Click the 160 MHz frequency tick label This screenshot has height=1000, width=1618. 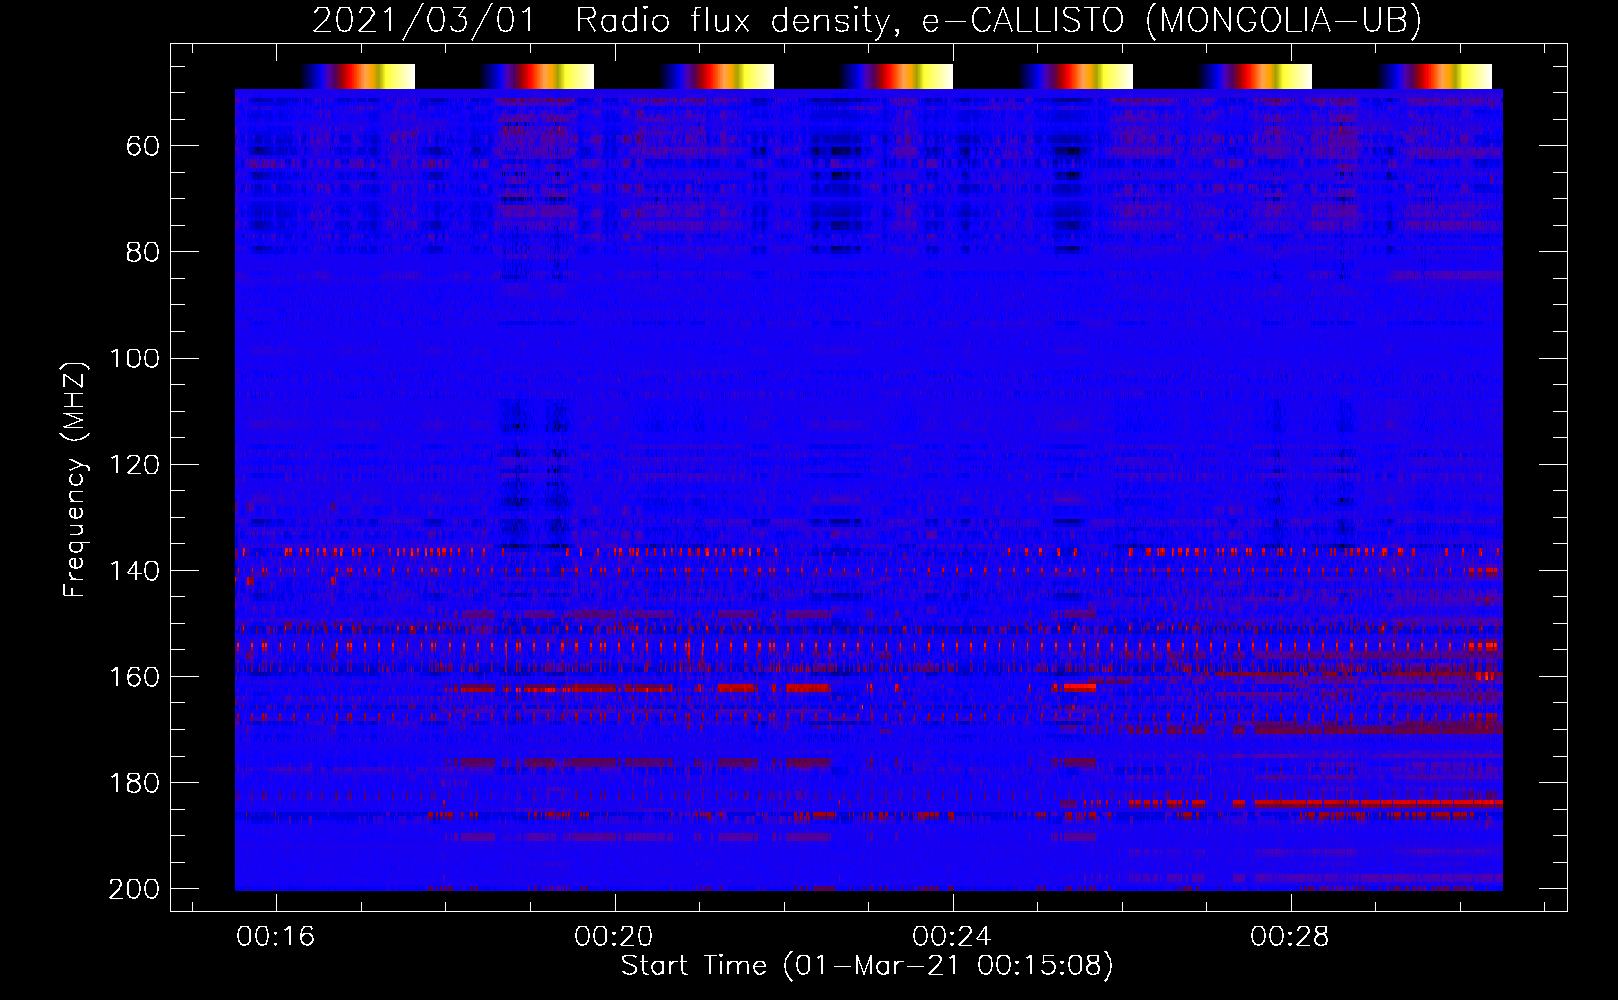(134, 677)
